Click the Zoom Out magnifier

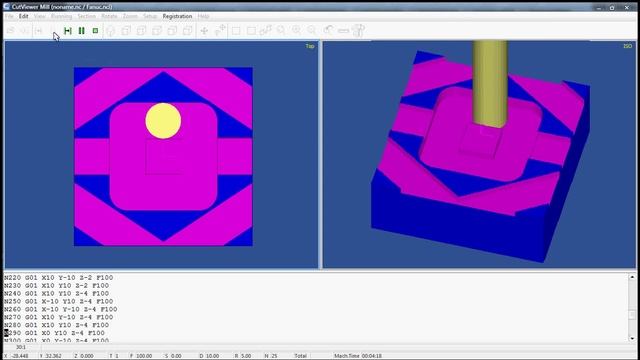pyautogui.click(x=312, y=30)
